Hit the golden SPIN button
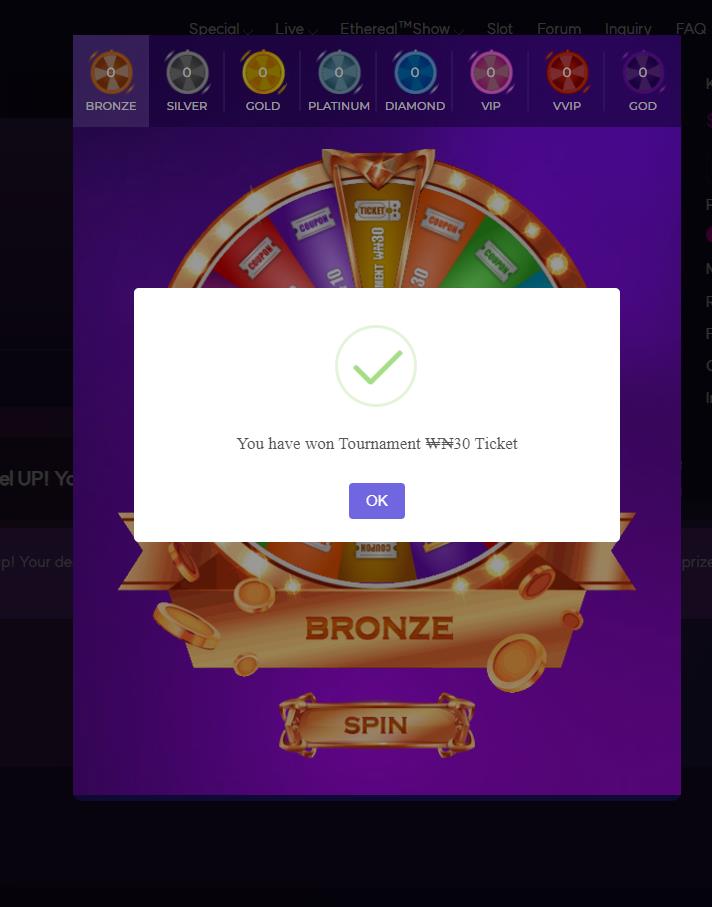The image size is (712, 907). (377, 725)
